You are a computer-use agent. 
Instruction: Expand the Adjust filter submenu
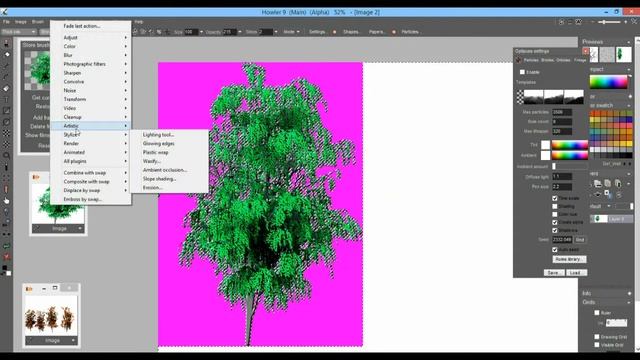click(x=91, y=38)
